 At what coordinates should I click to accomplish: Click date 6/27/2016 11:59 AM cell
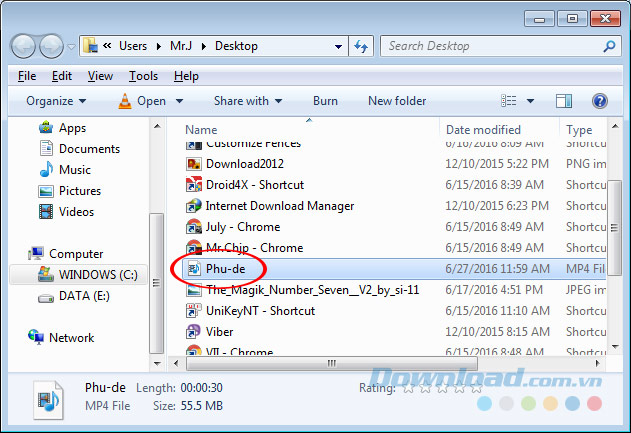point(497,268)
